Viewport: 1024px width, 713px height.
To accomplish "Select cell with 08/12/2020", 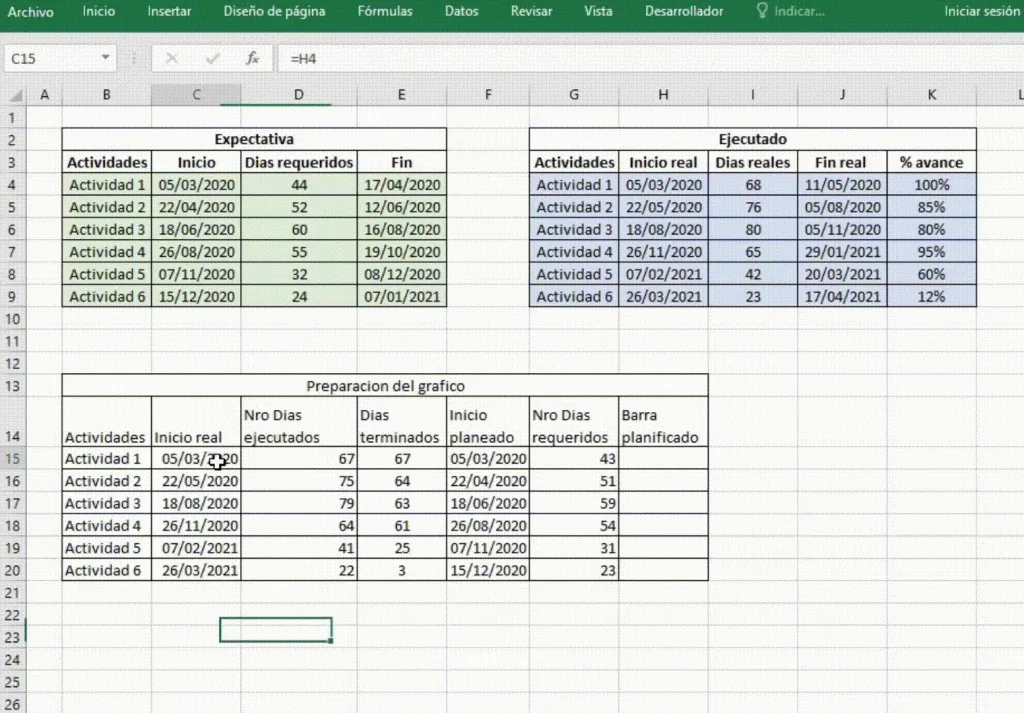I will click(x=402, y=274).
